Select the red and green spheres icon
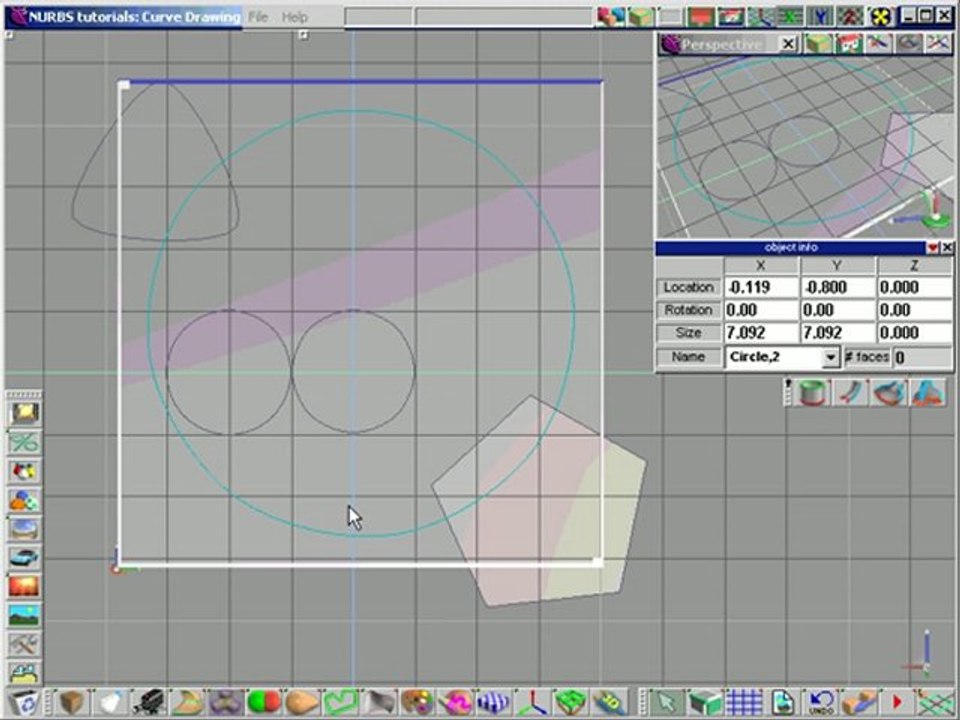The height and width of the screenshot is (720, 960). [264, 702]
